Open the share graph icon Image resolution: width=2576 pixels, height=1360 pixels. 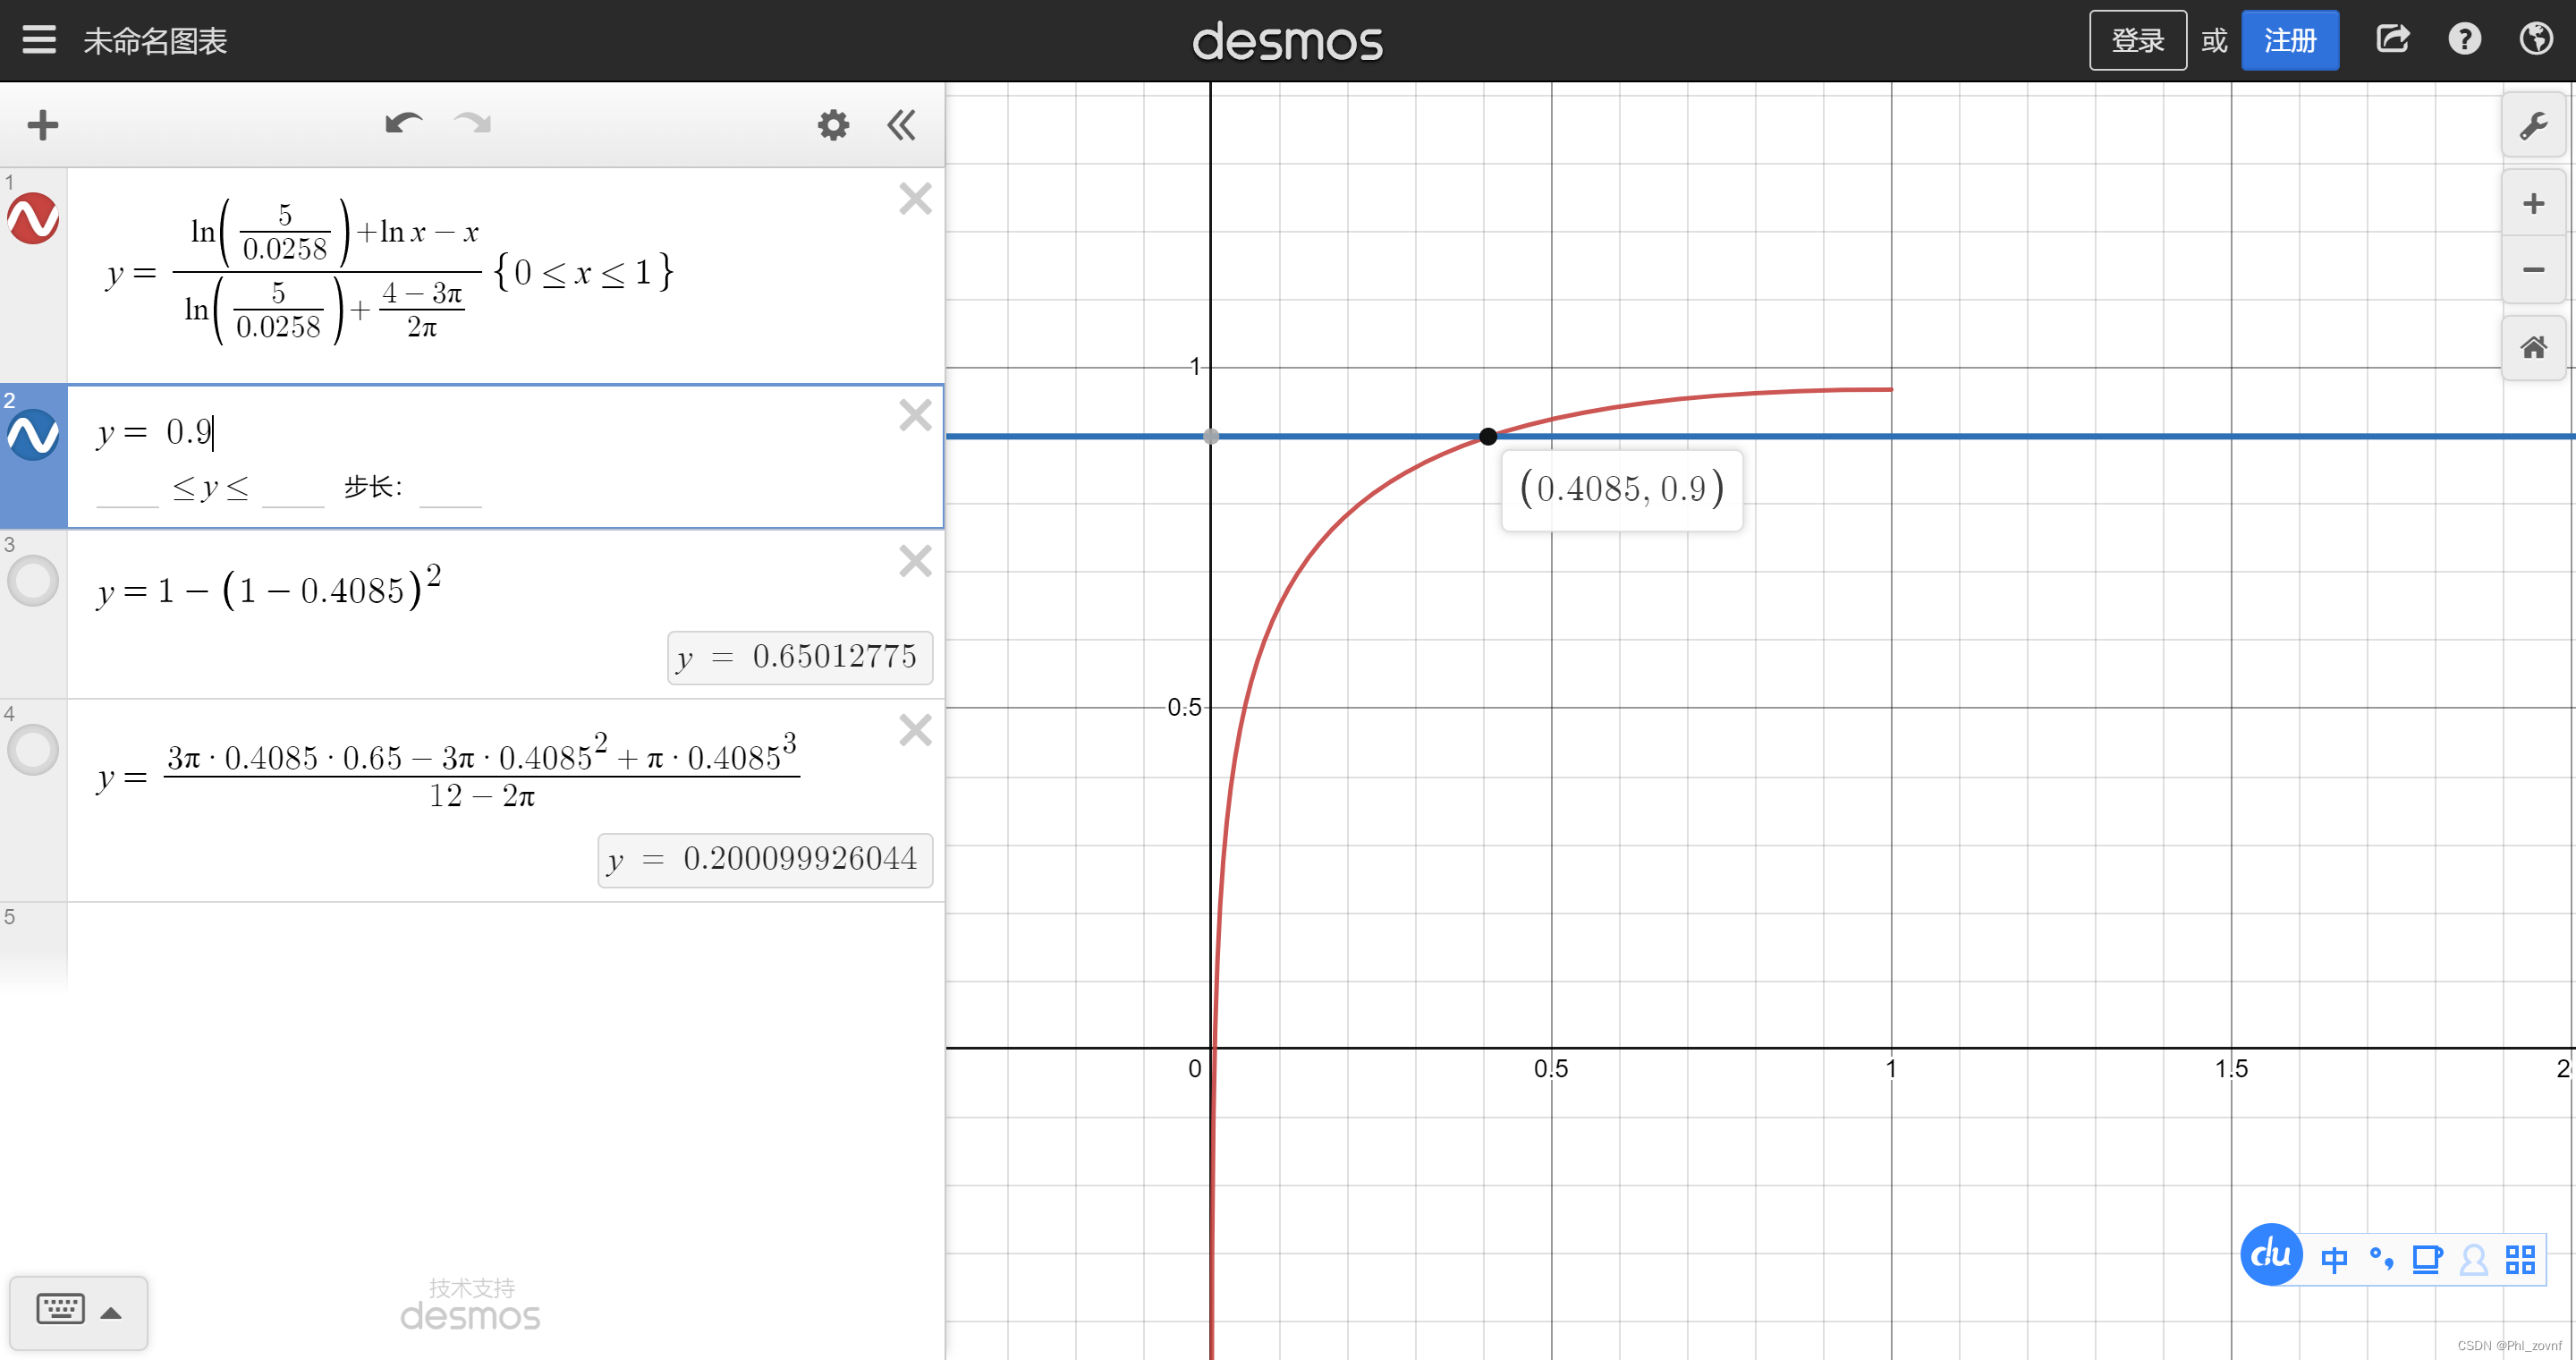(x=2392, y=40)
